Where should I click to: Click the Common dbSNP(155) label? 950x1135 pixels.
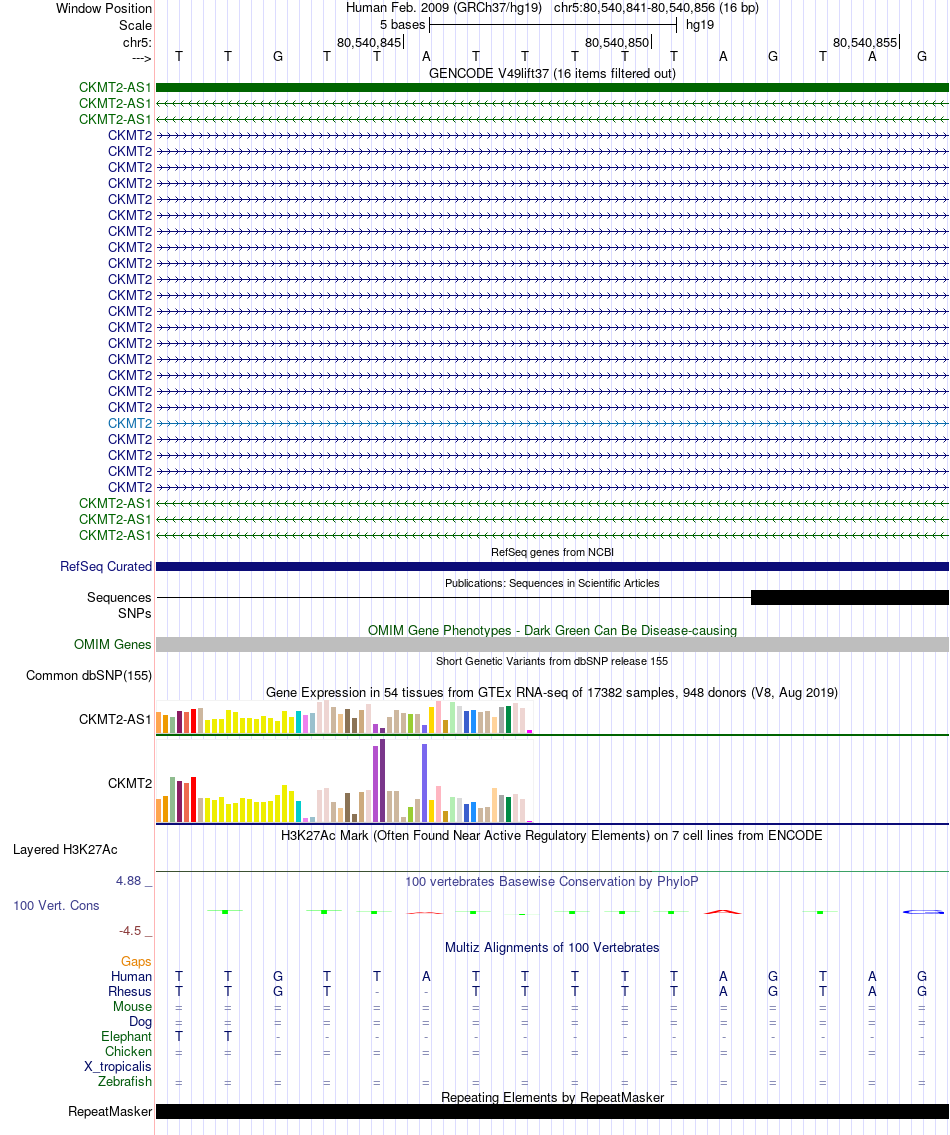pos(89,676)
